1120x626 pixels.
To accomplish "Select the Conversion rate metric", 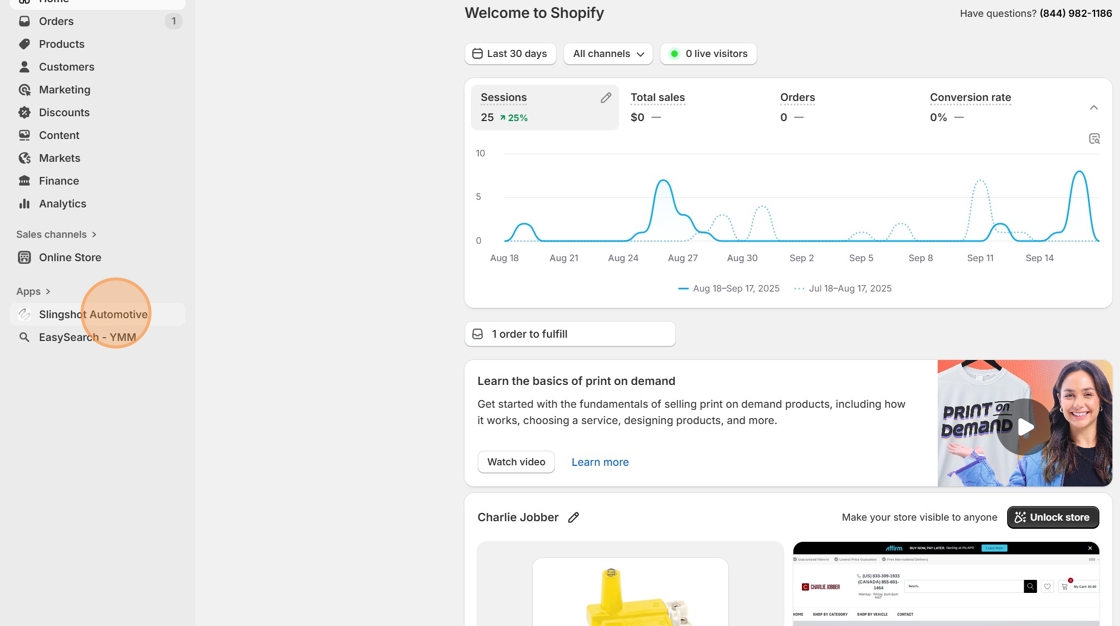I will (x=970, y=107).
